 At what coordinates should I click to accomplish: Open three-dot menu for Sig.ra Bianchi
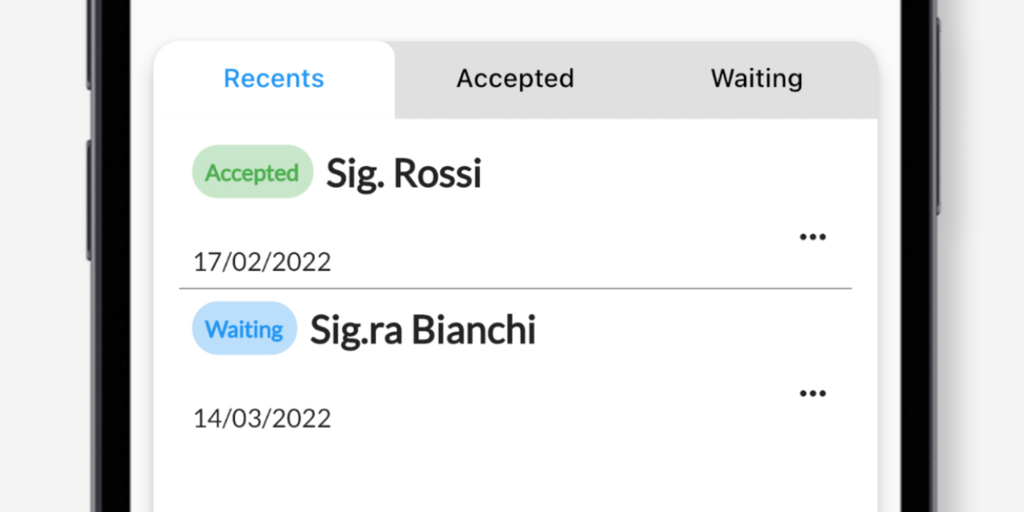pyautogui.click(x=812, y=393)
